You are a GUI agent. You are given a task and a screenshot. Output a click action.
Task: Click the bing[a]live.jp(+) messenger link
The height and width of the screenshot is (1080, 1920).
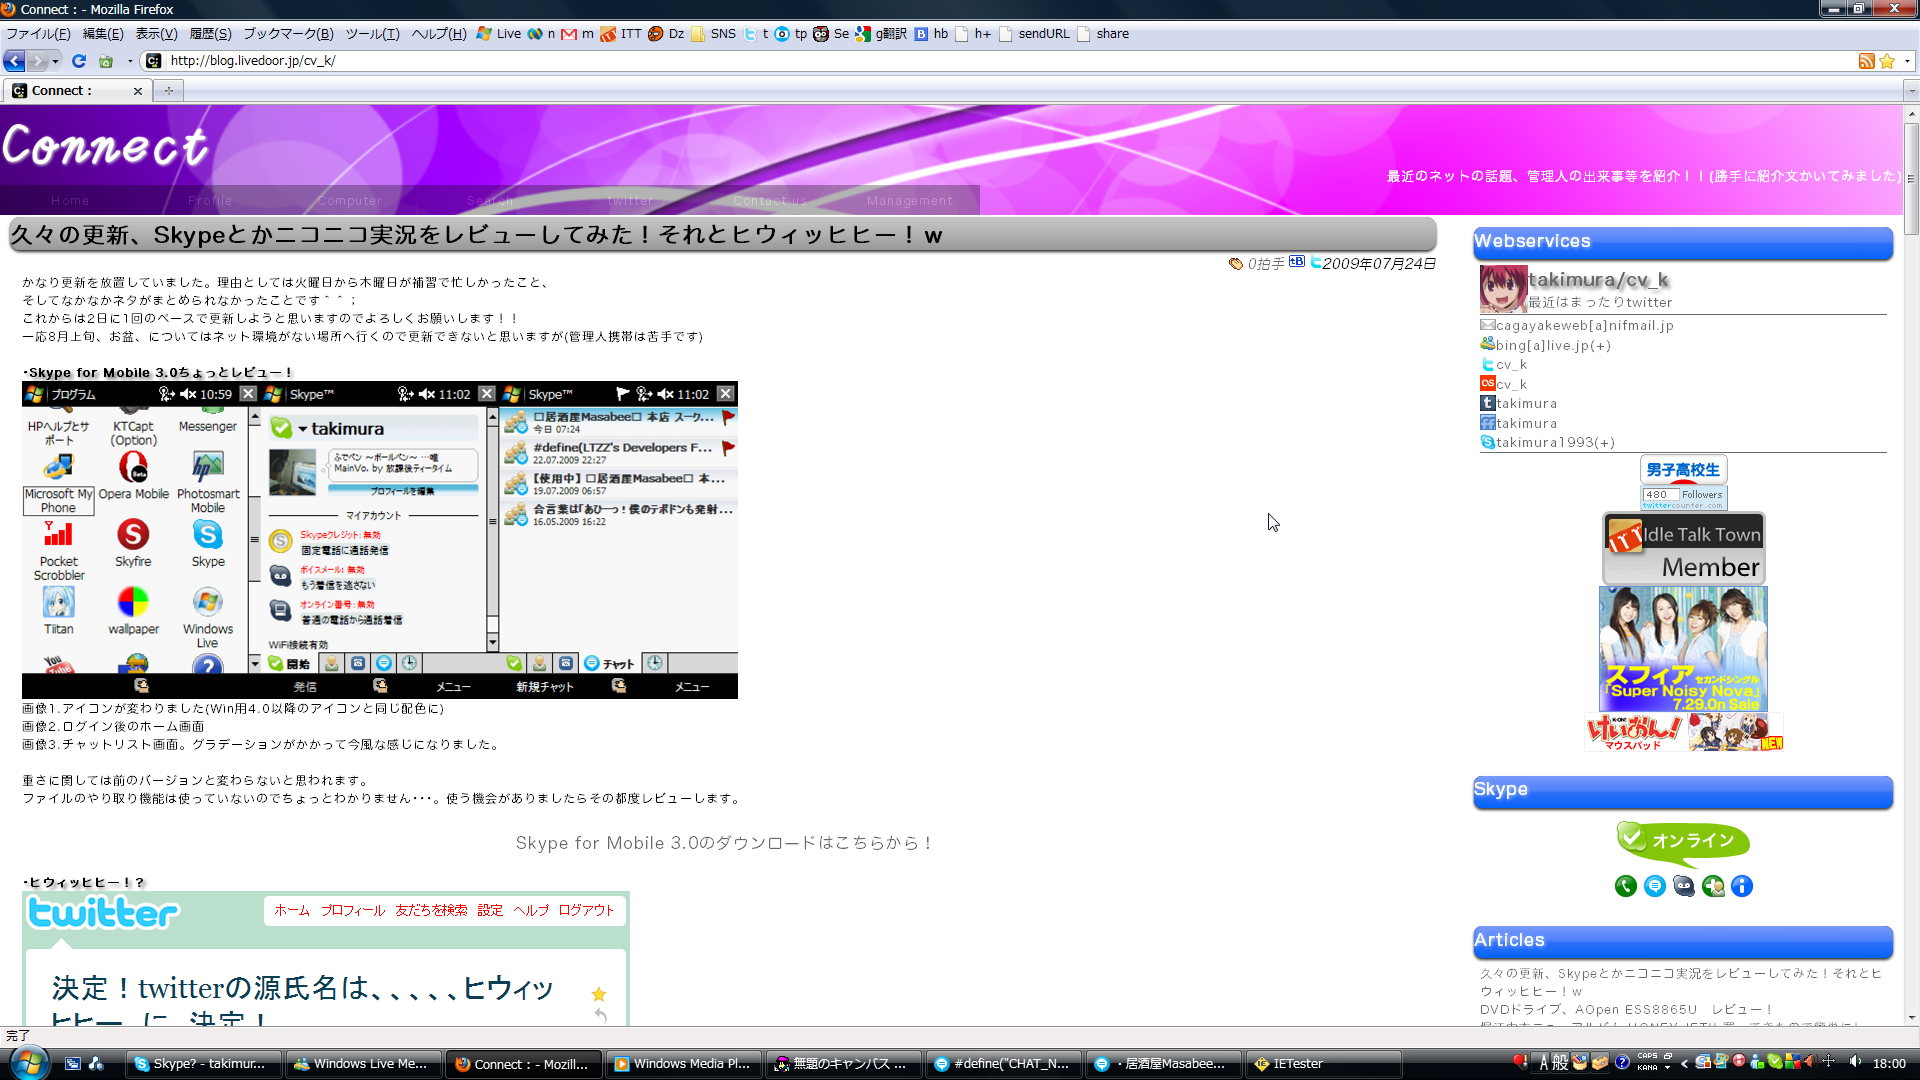1546,346
